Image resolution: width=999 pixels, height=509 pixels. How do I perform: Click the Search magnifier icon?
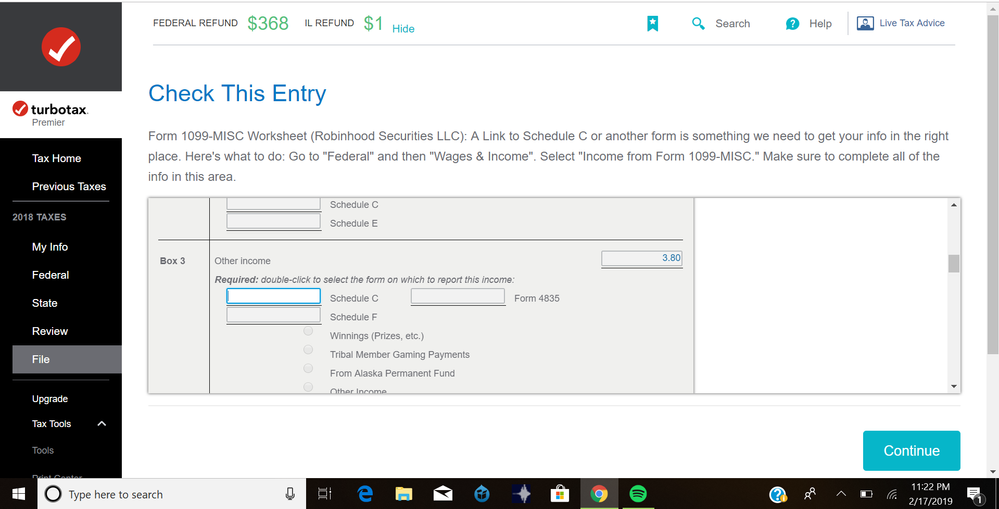698,23
